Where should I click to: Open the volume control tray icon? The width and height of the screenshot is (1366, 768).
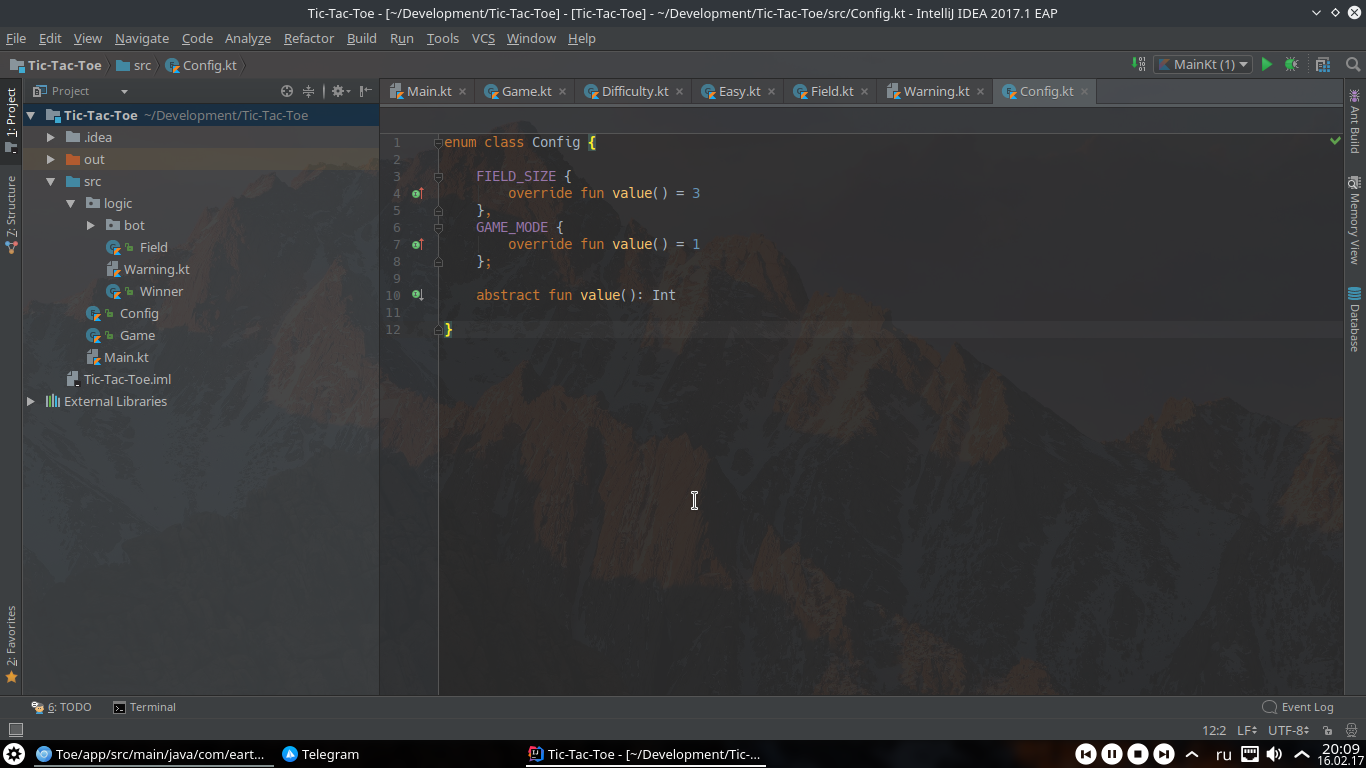tap(1274, 754)
